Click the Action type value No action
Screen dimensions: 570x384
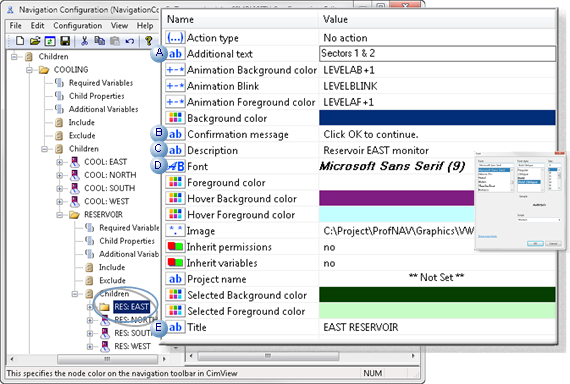point(345,38)
